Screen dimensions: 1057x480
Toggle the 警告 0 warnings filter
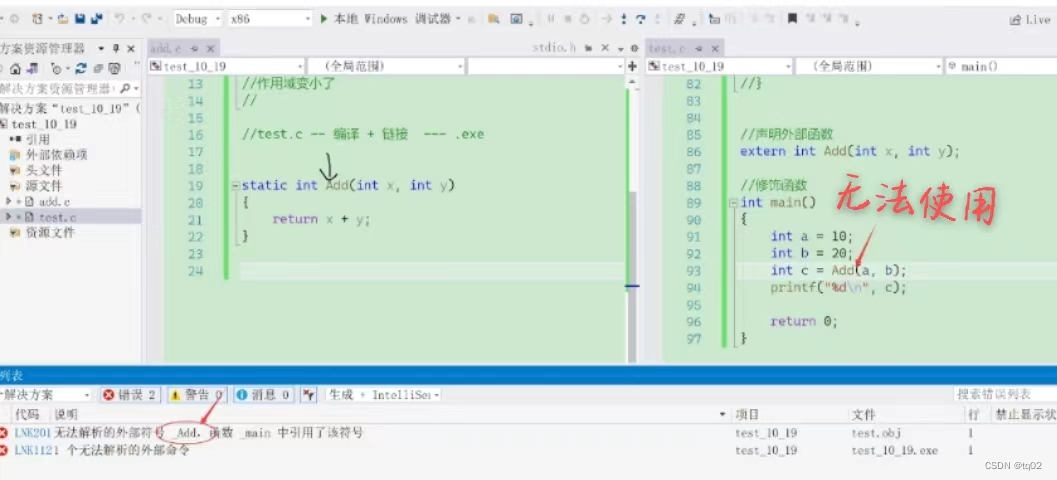click(x=197, y=395)
